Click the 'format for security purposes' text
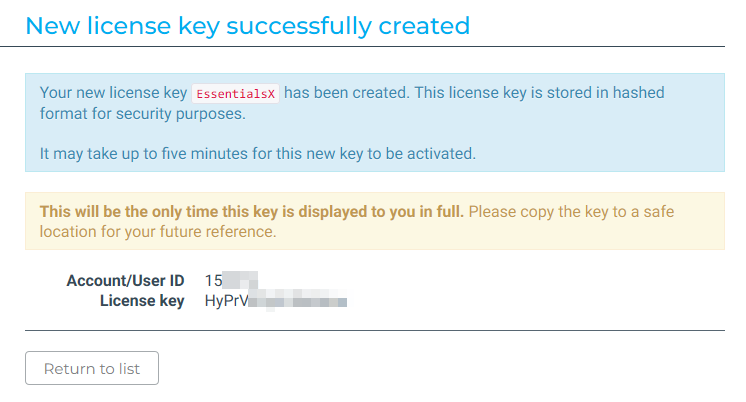 pyautogui.click(x=142, y=114)
